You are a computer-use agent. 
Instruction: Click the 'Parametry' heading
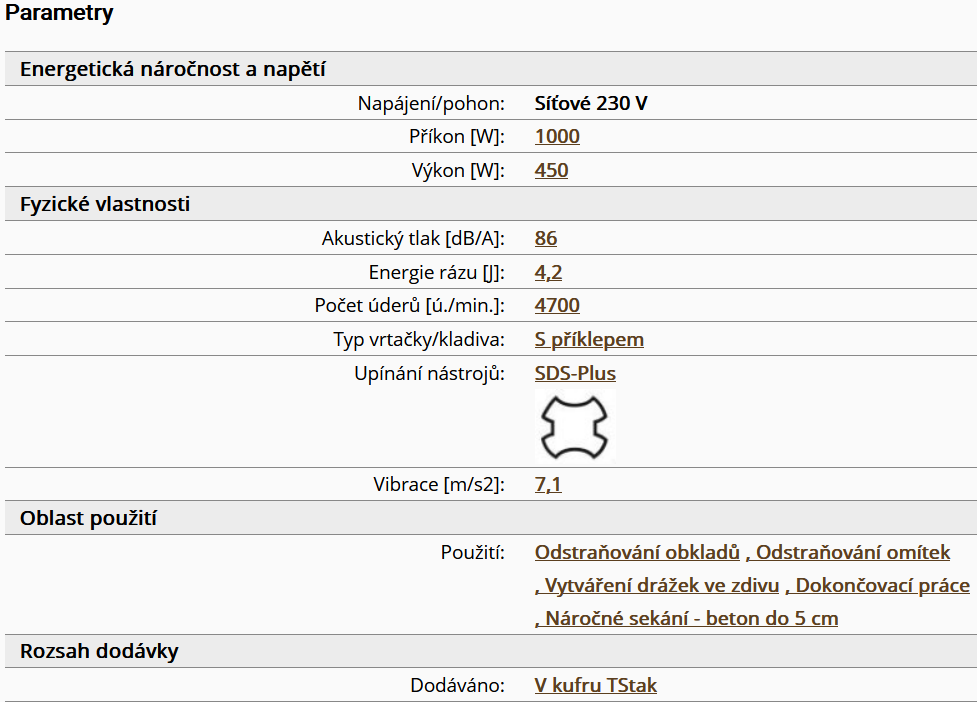pos(60,14)
